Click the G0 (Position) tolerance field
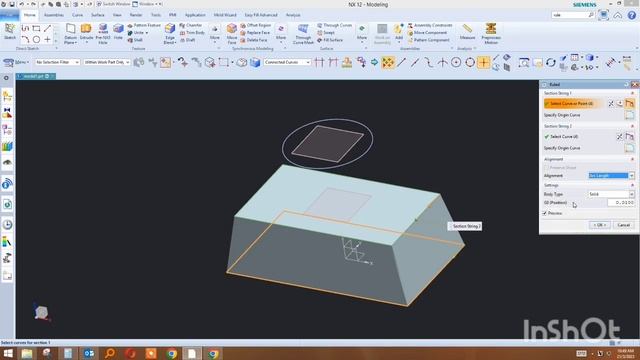640x360 pixels. point(620,202)
